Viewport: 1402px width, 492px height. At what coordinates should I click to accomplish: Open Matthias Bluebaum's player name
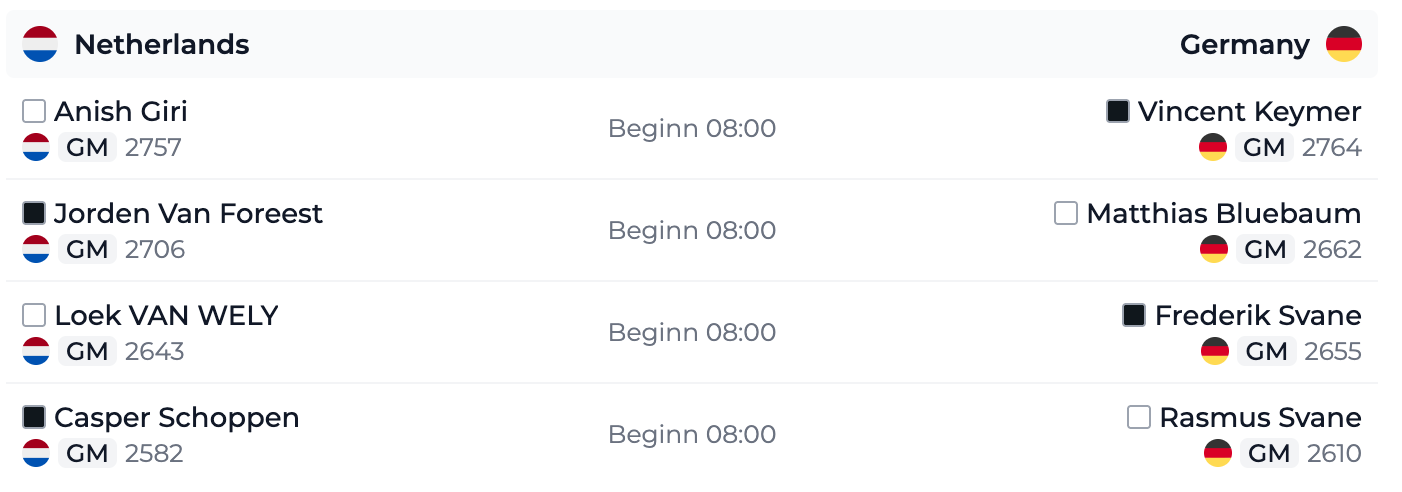click(1224, 213)
